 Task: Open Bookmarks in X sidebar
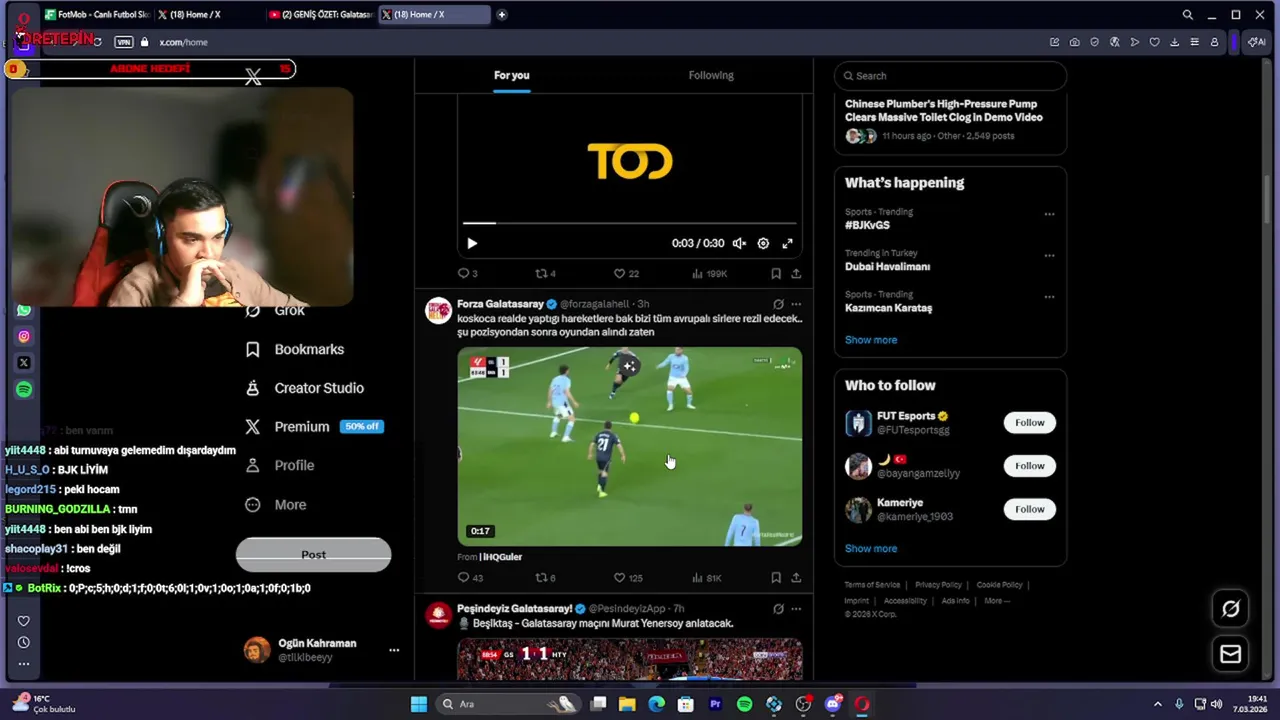coord(295,349)
